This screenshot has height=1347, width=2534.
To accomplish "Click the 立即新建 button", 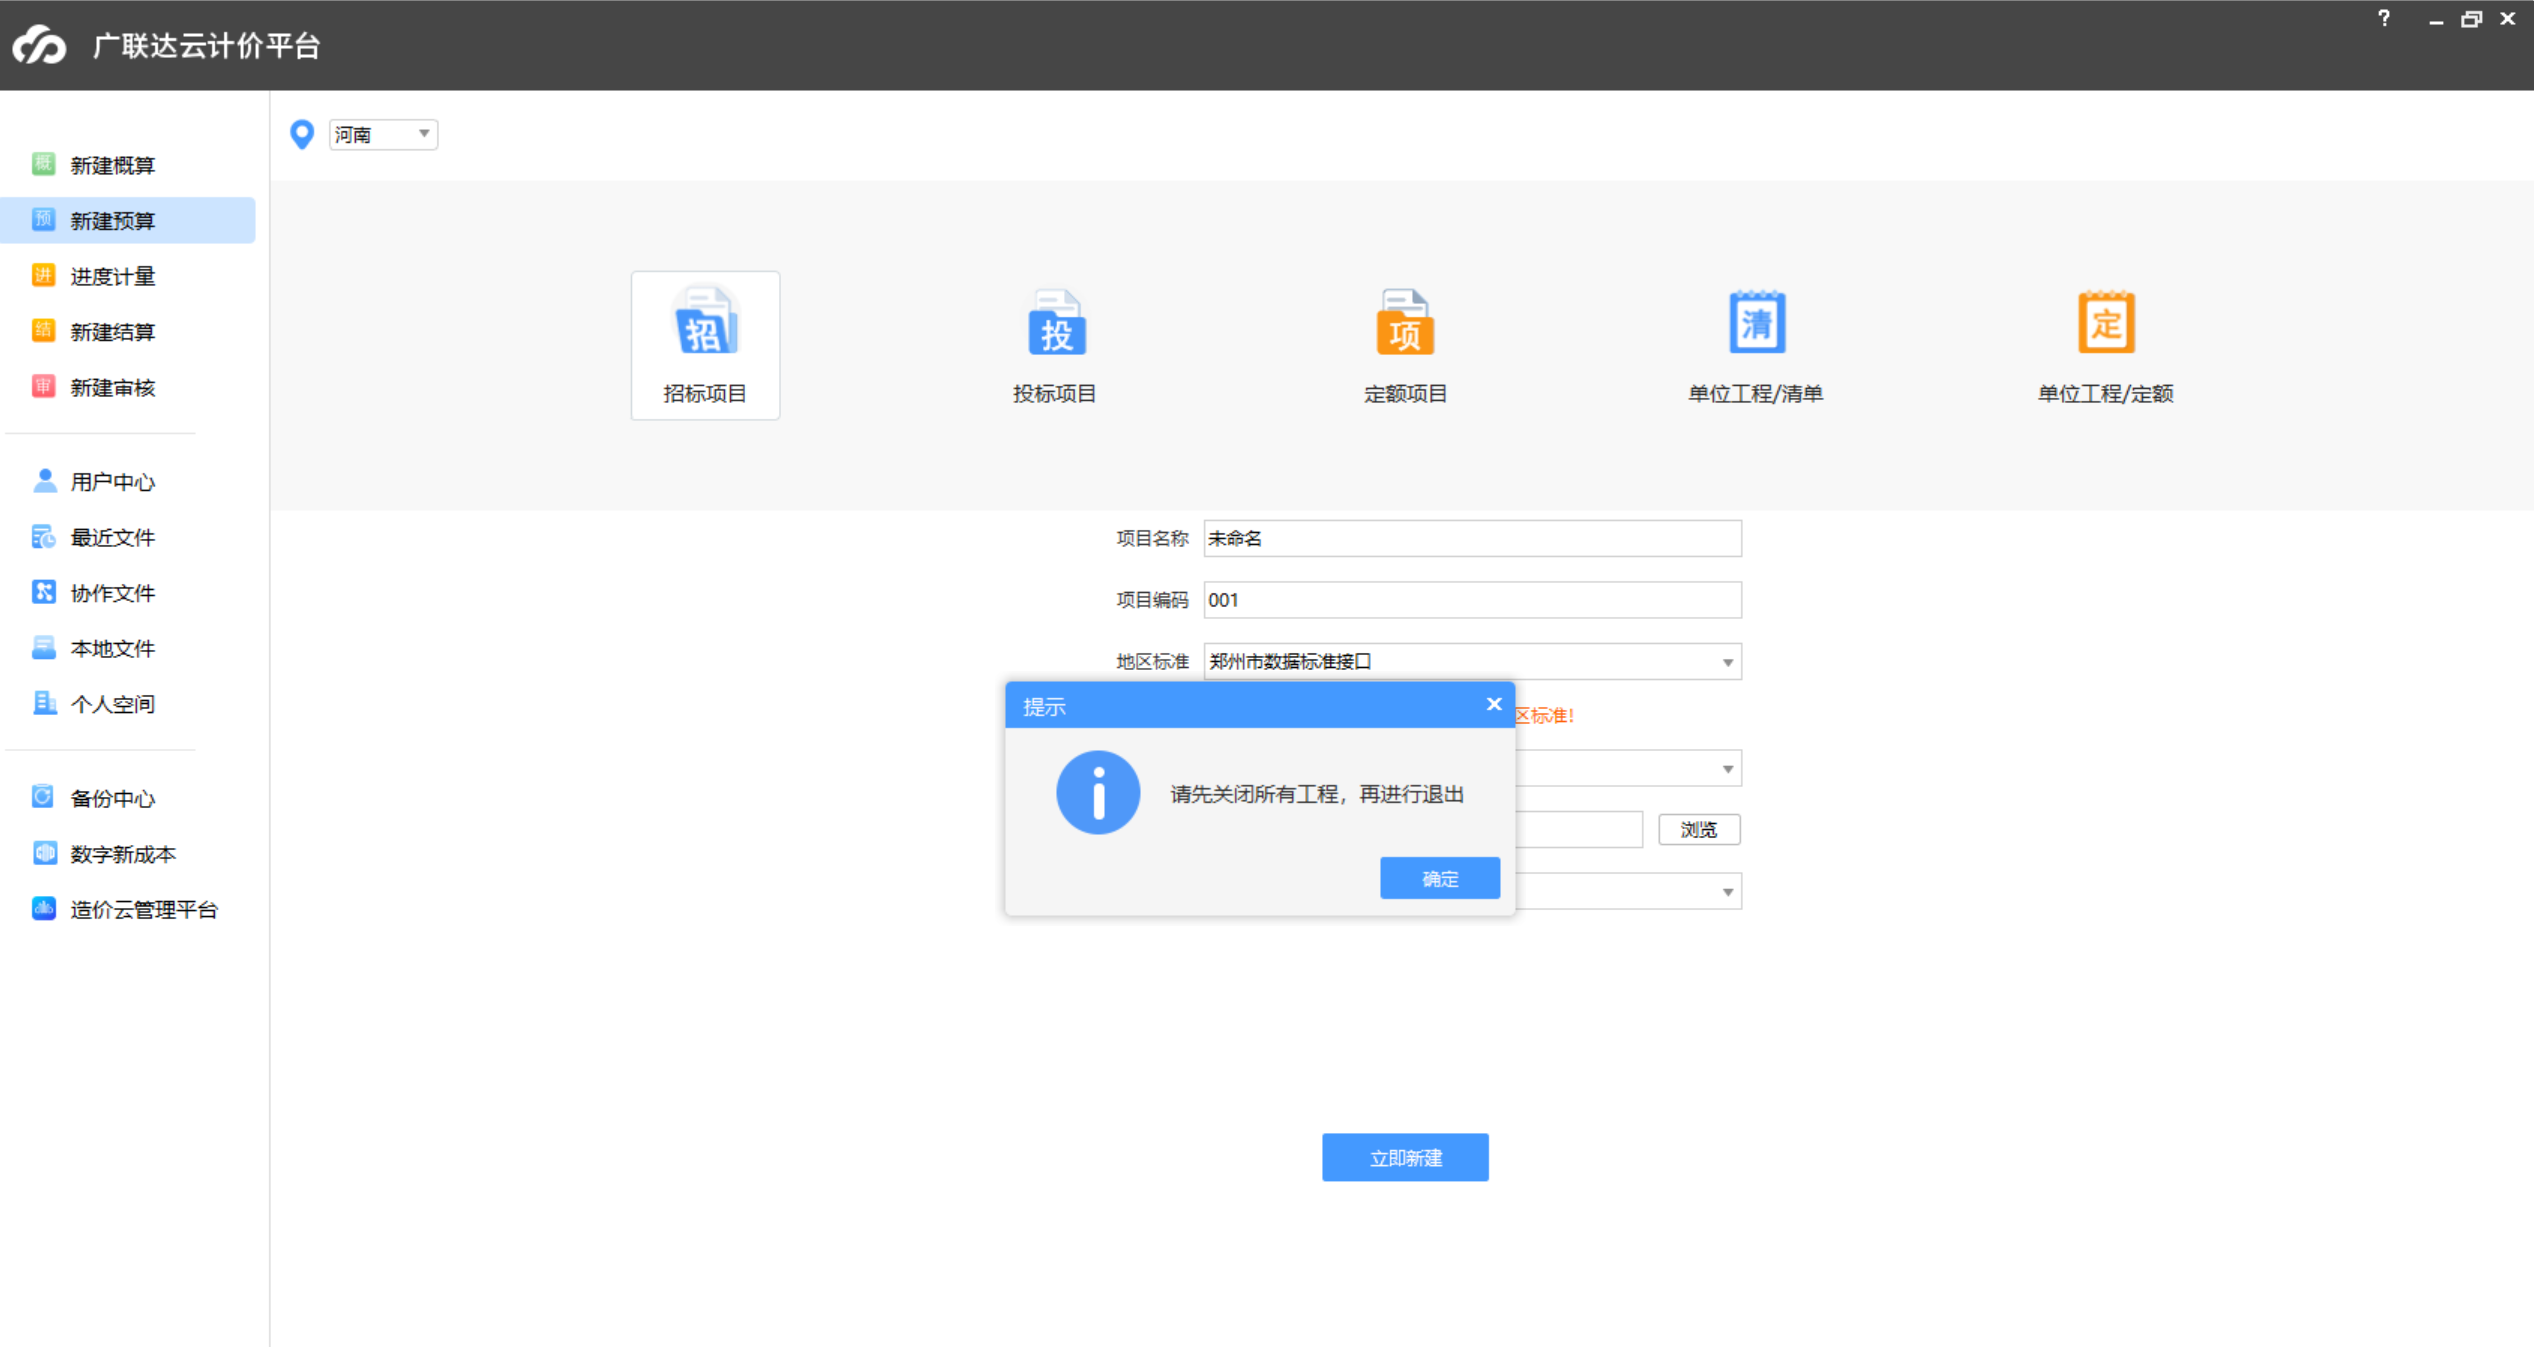I will tap(1405, 1157).
